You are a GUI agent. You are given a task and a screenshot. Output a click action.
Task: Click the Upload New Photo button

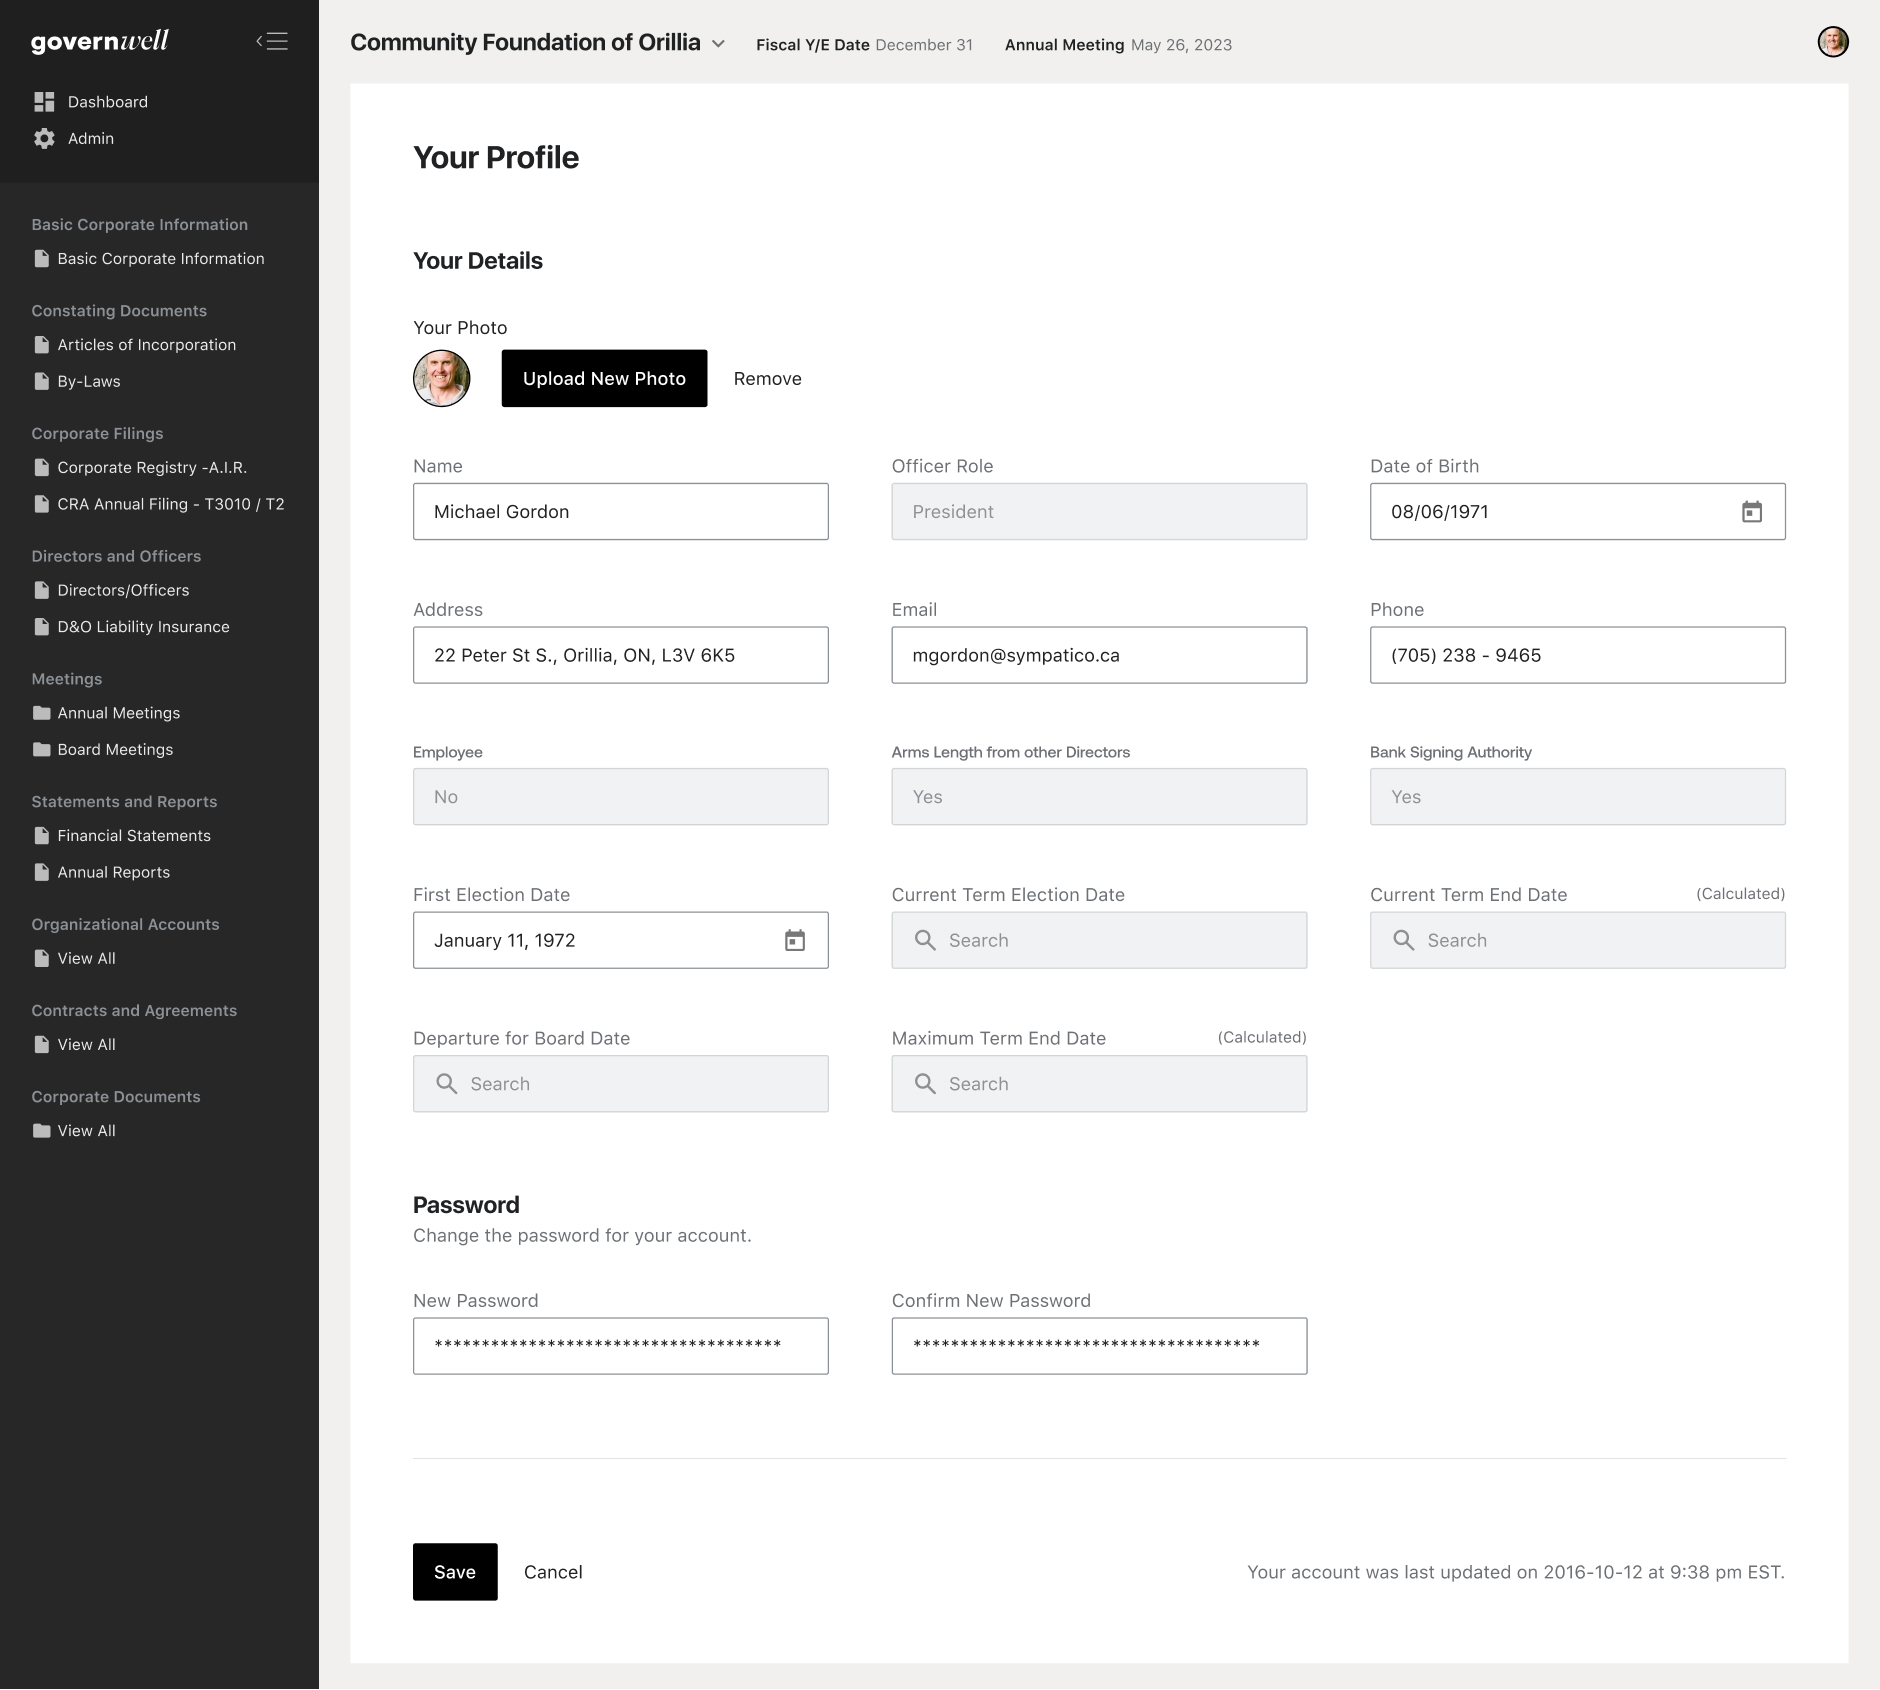604,378
